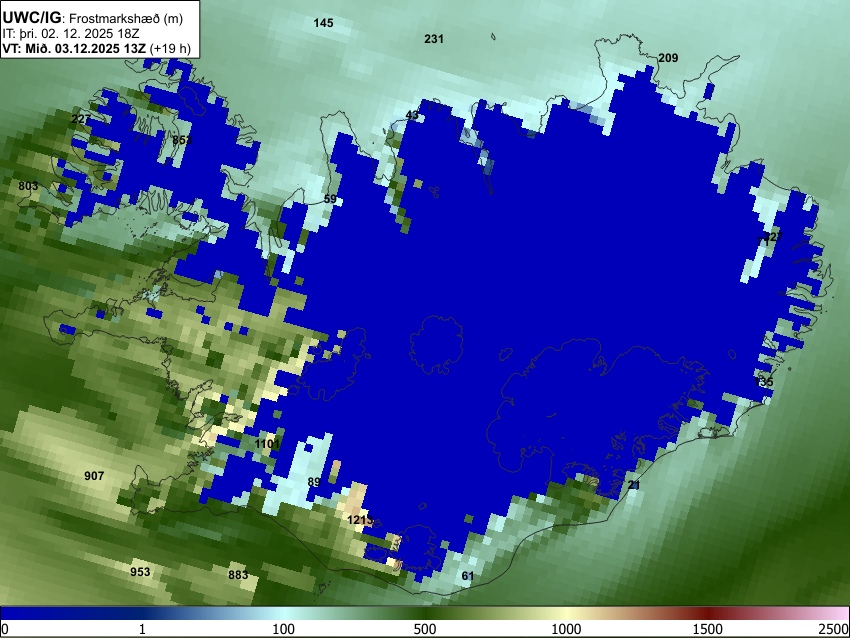This screenshot has width=850, height=638.
Task: Click the dark red section of the color bar
Action: [708, 613]
